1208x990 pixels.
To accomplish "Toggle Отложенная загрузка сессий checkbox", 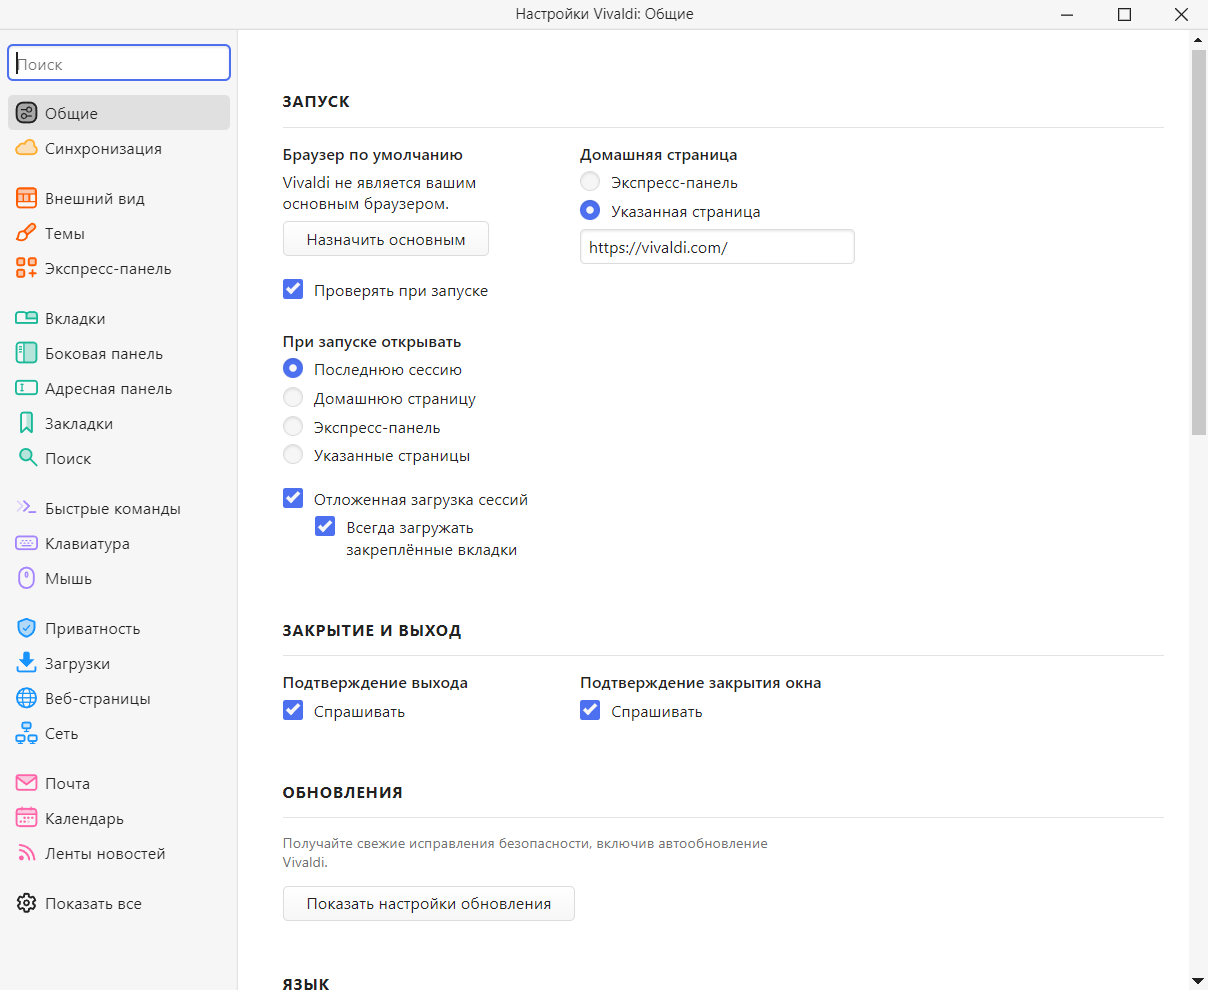I will pos(293,498).
